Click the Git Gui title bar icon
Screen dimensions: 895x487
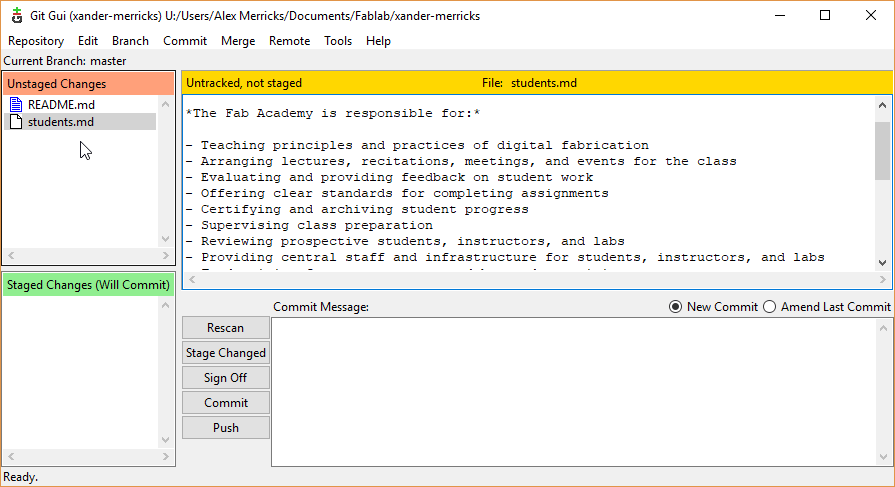17,15
